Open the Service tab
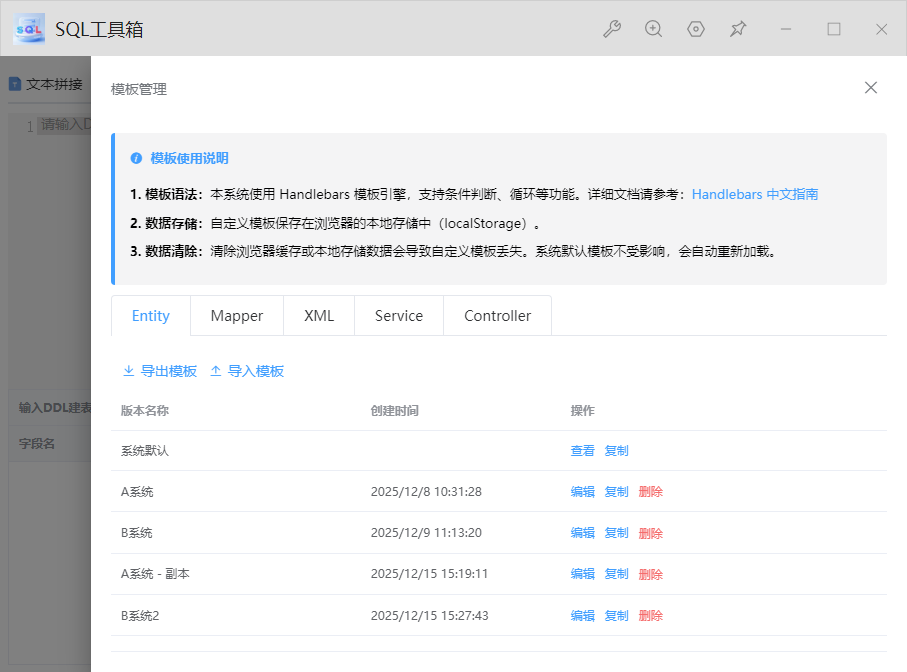The width and height of the screenshot is (907, 672). point(399,316)
